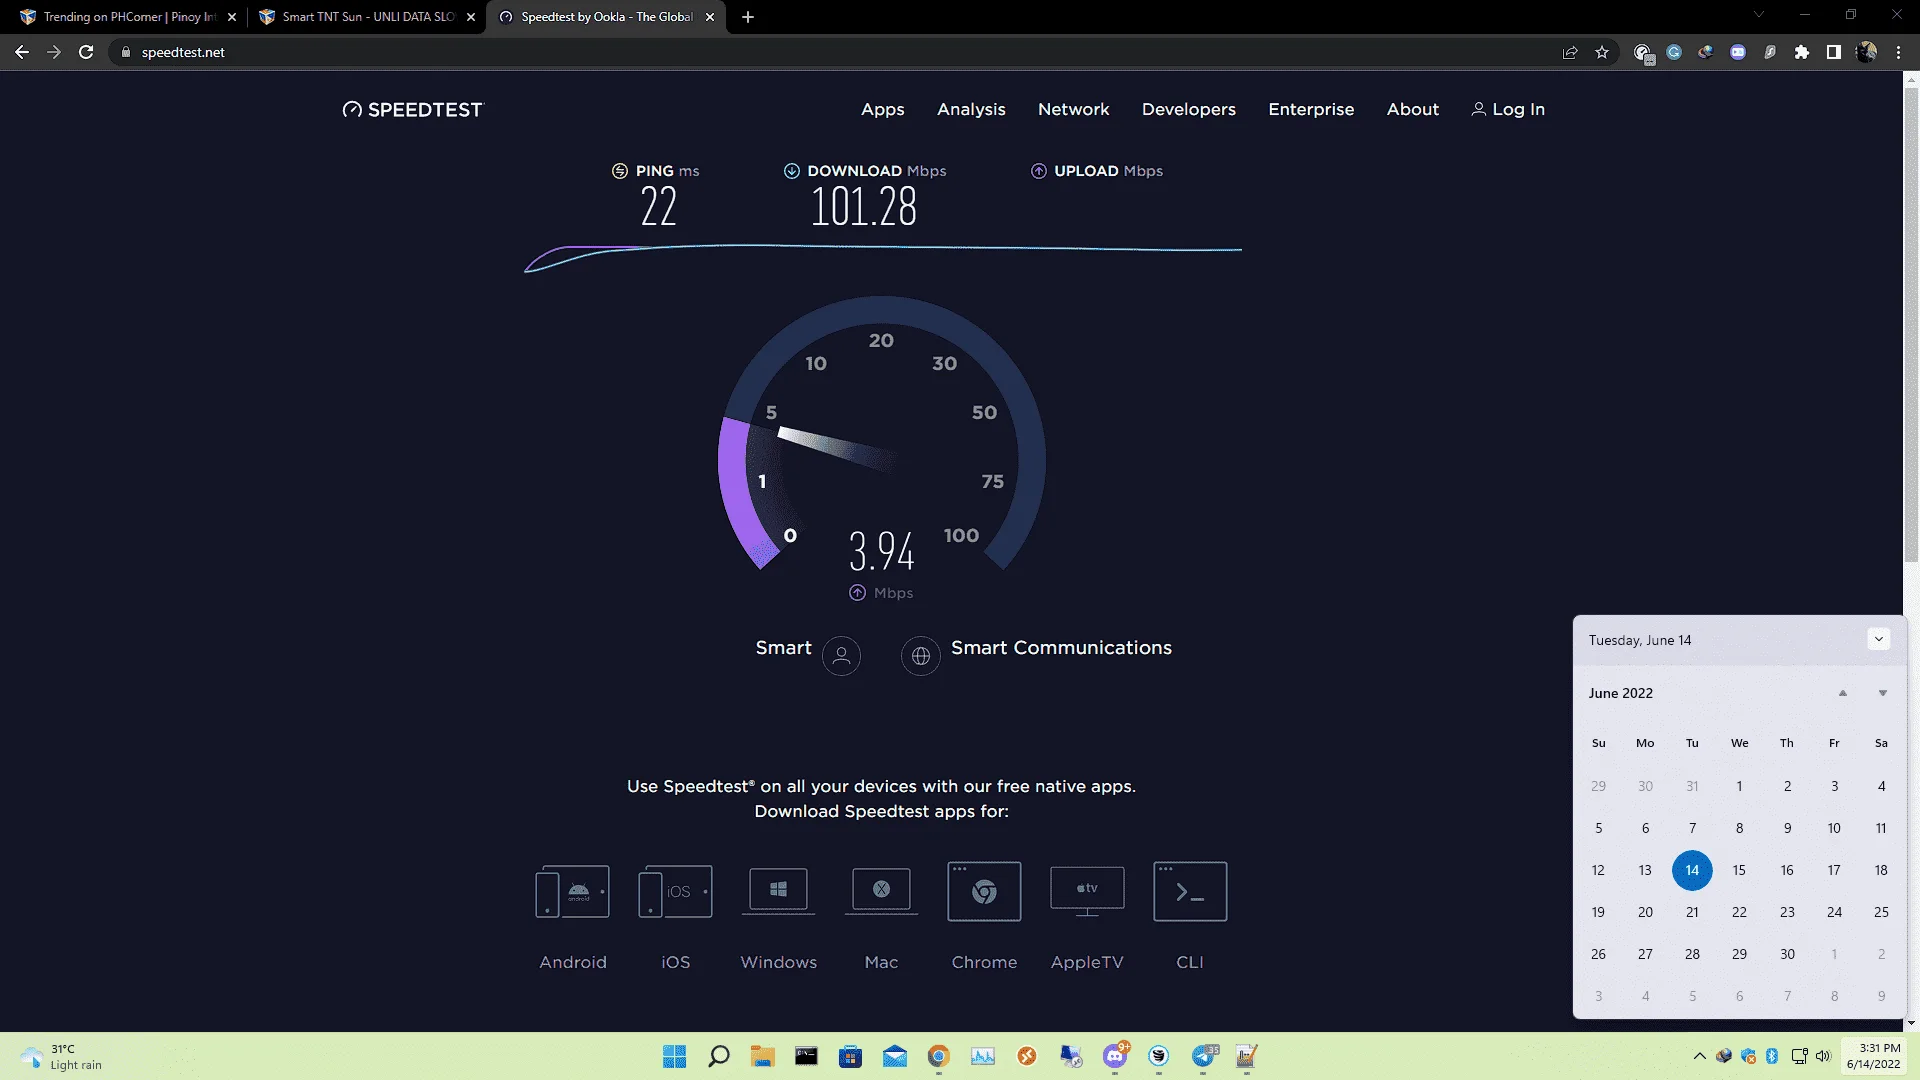Open Discord from the taskbar
Image resolution: width=1920 pixels, height=1080 pixels.
coord(1115,1056)
